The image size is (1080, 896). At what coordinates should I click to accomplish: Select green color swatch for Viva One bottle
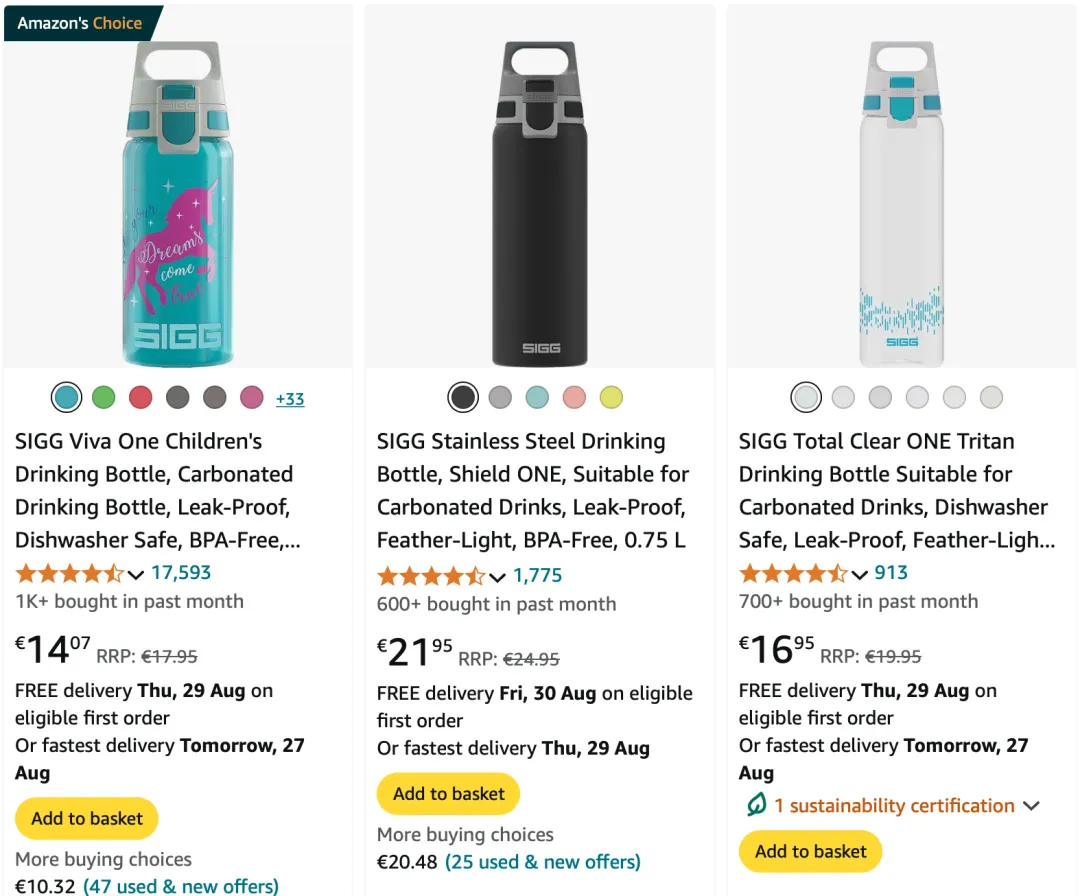point(104,398)
